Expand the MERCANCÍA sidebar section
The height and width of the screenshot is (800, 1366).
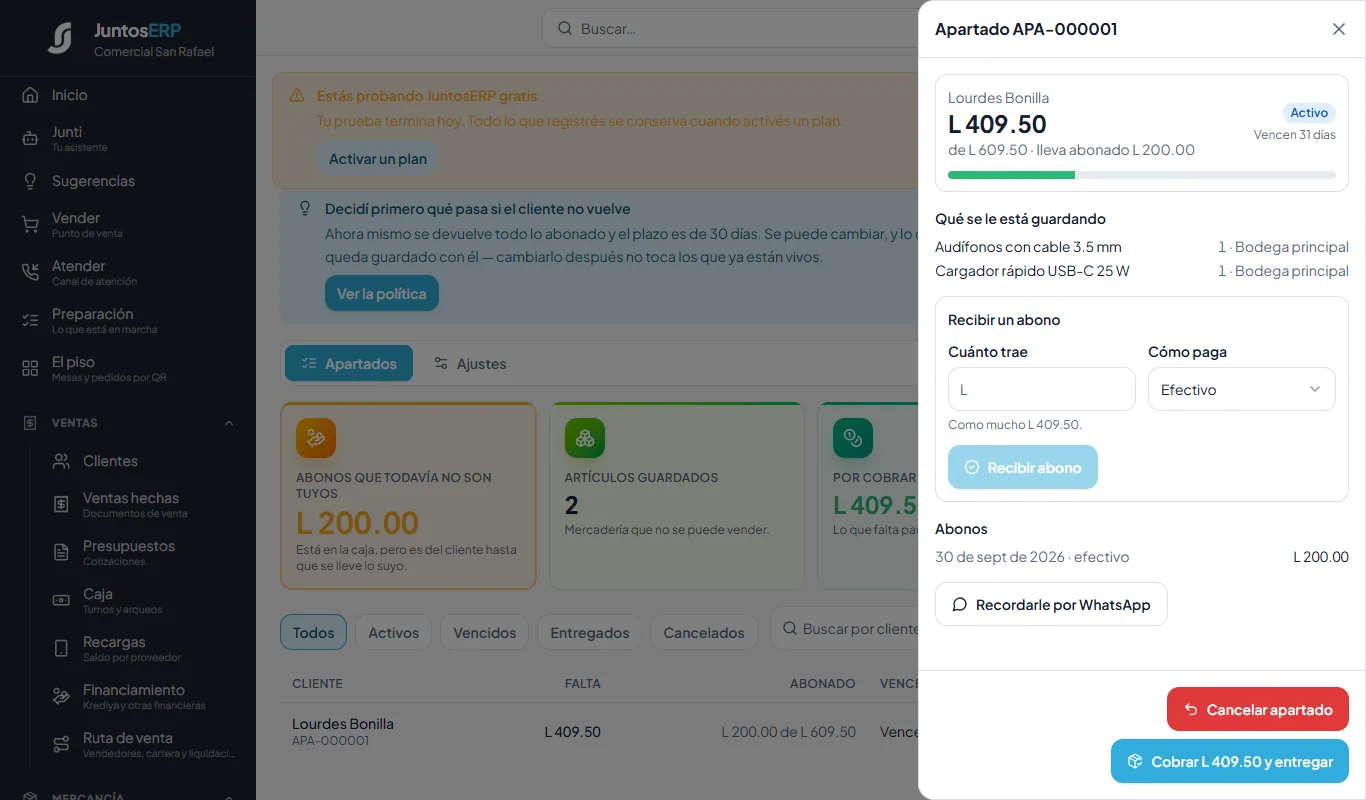pyautogui.click(x=229, y=797)
